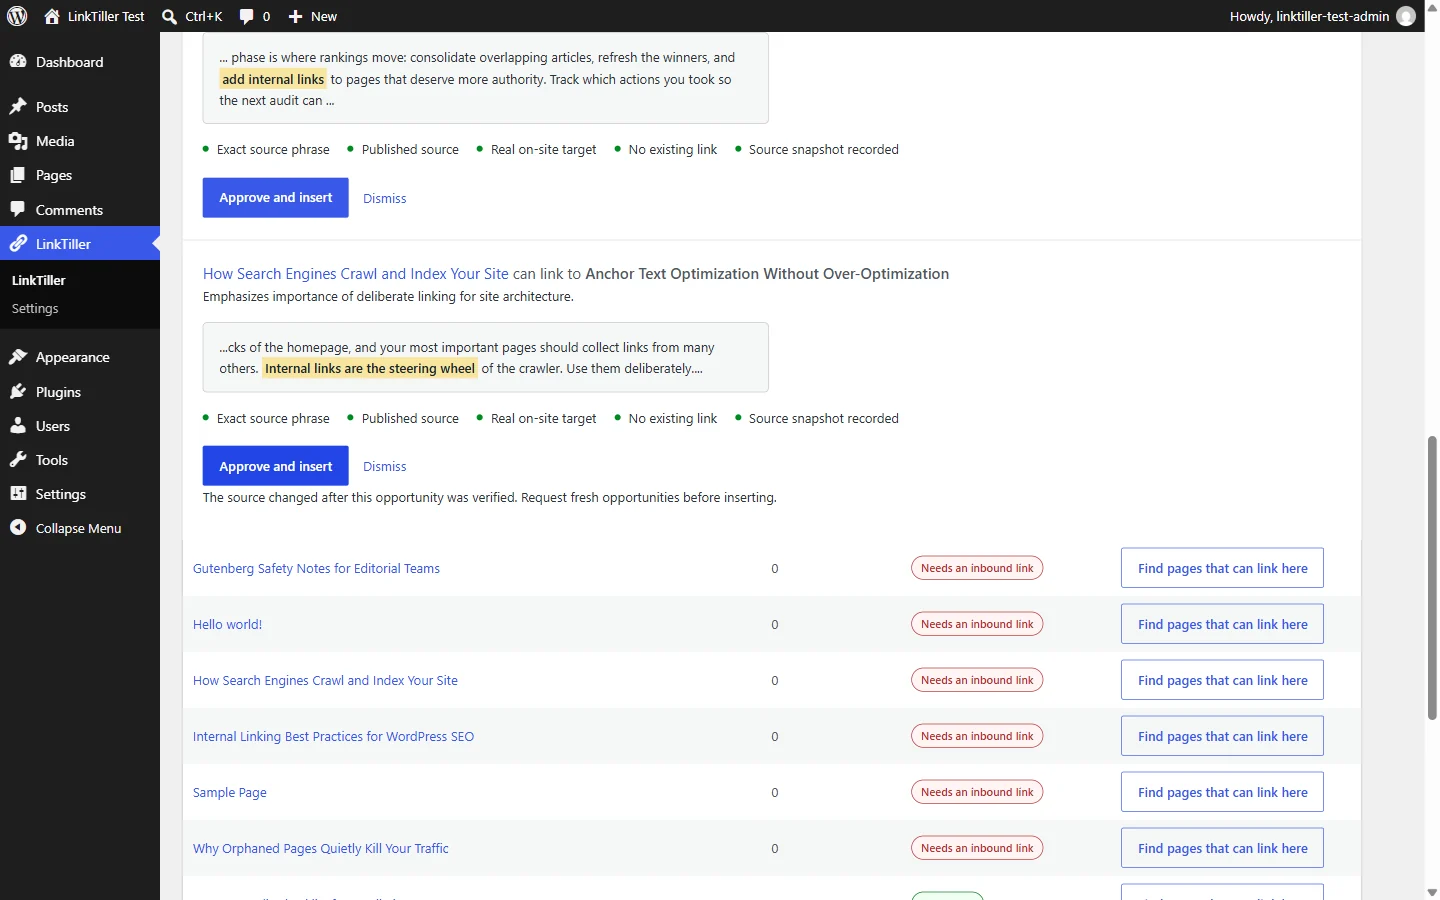Click the Media library icon
Viewport: 1440px width, 900px height.
tap(18, 141)
